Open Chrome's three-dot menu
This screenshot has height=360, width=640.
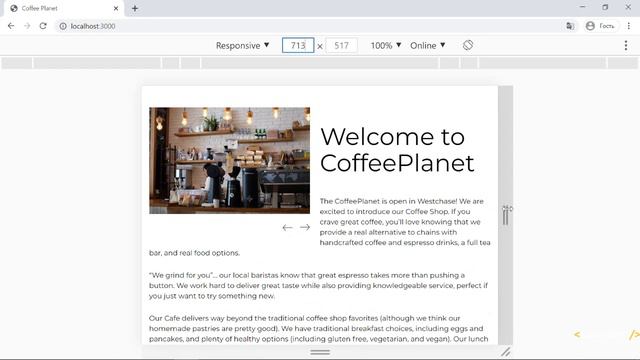tap(629, 26)
